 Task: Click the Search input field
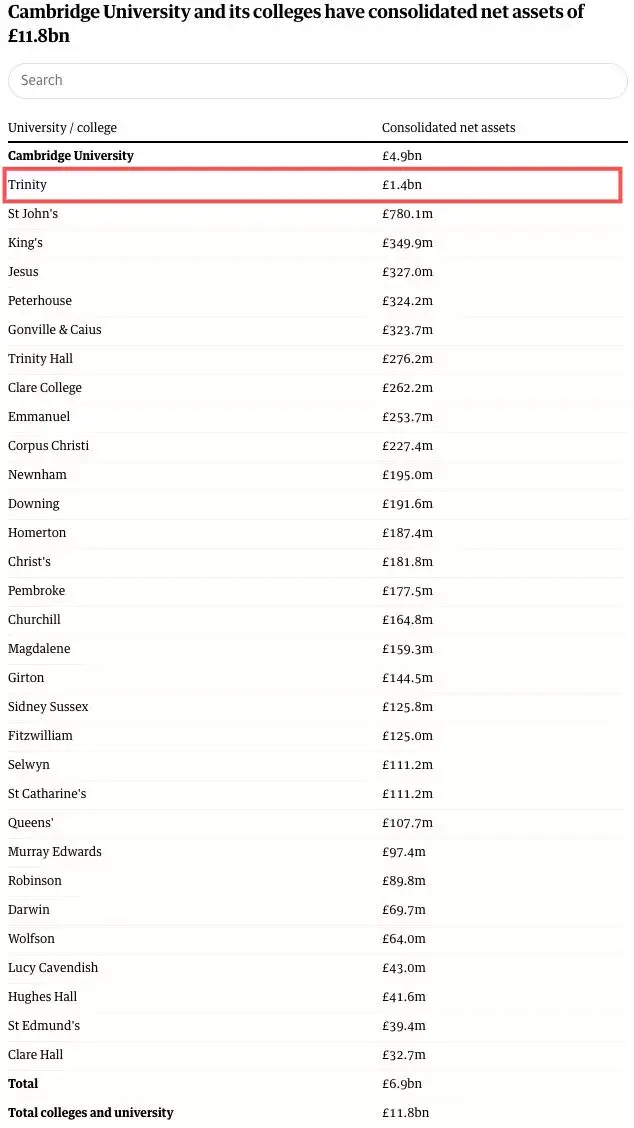coord(317,80)
